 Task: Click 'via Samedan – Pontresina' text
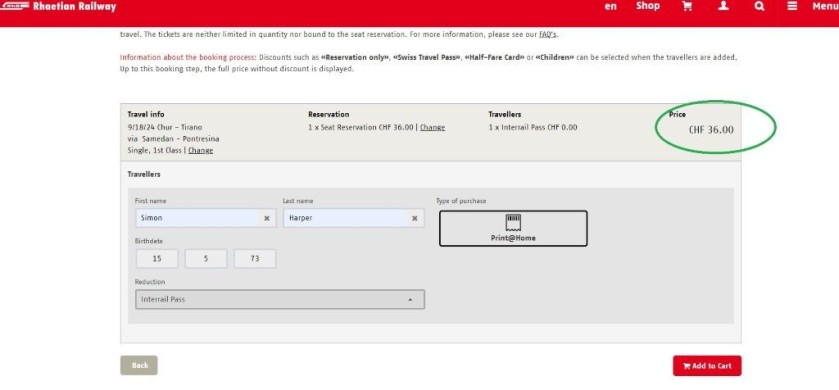pos(173,139)
